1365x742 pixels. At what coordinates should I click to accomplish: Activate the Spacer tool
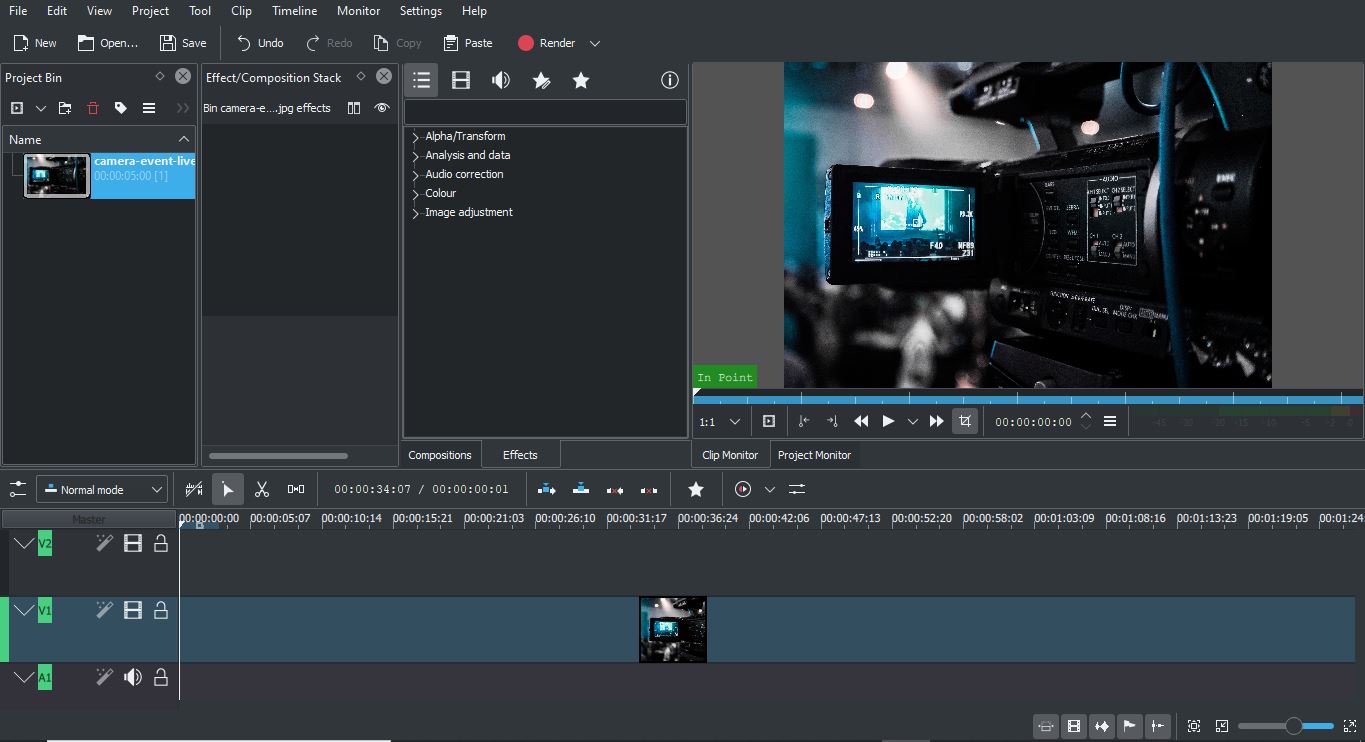click(294, 489)
